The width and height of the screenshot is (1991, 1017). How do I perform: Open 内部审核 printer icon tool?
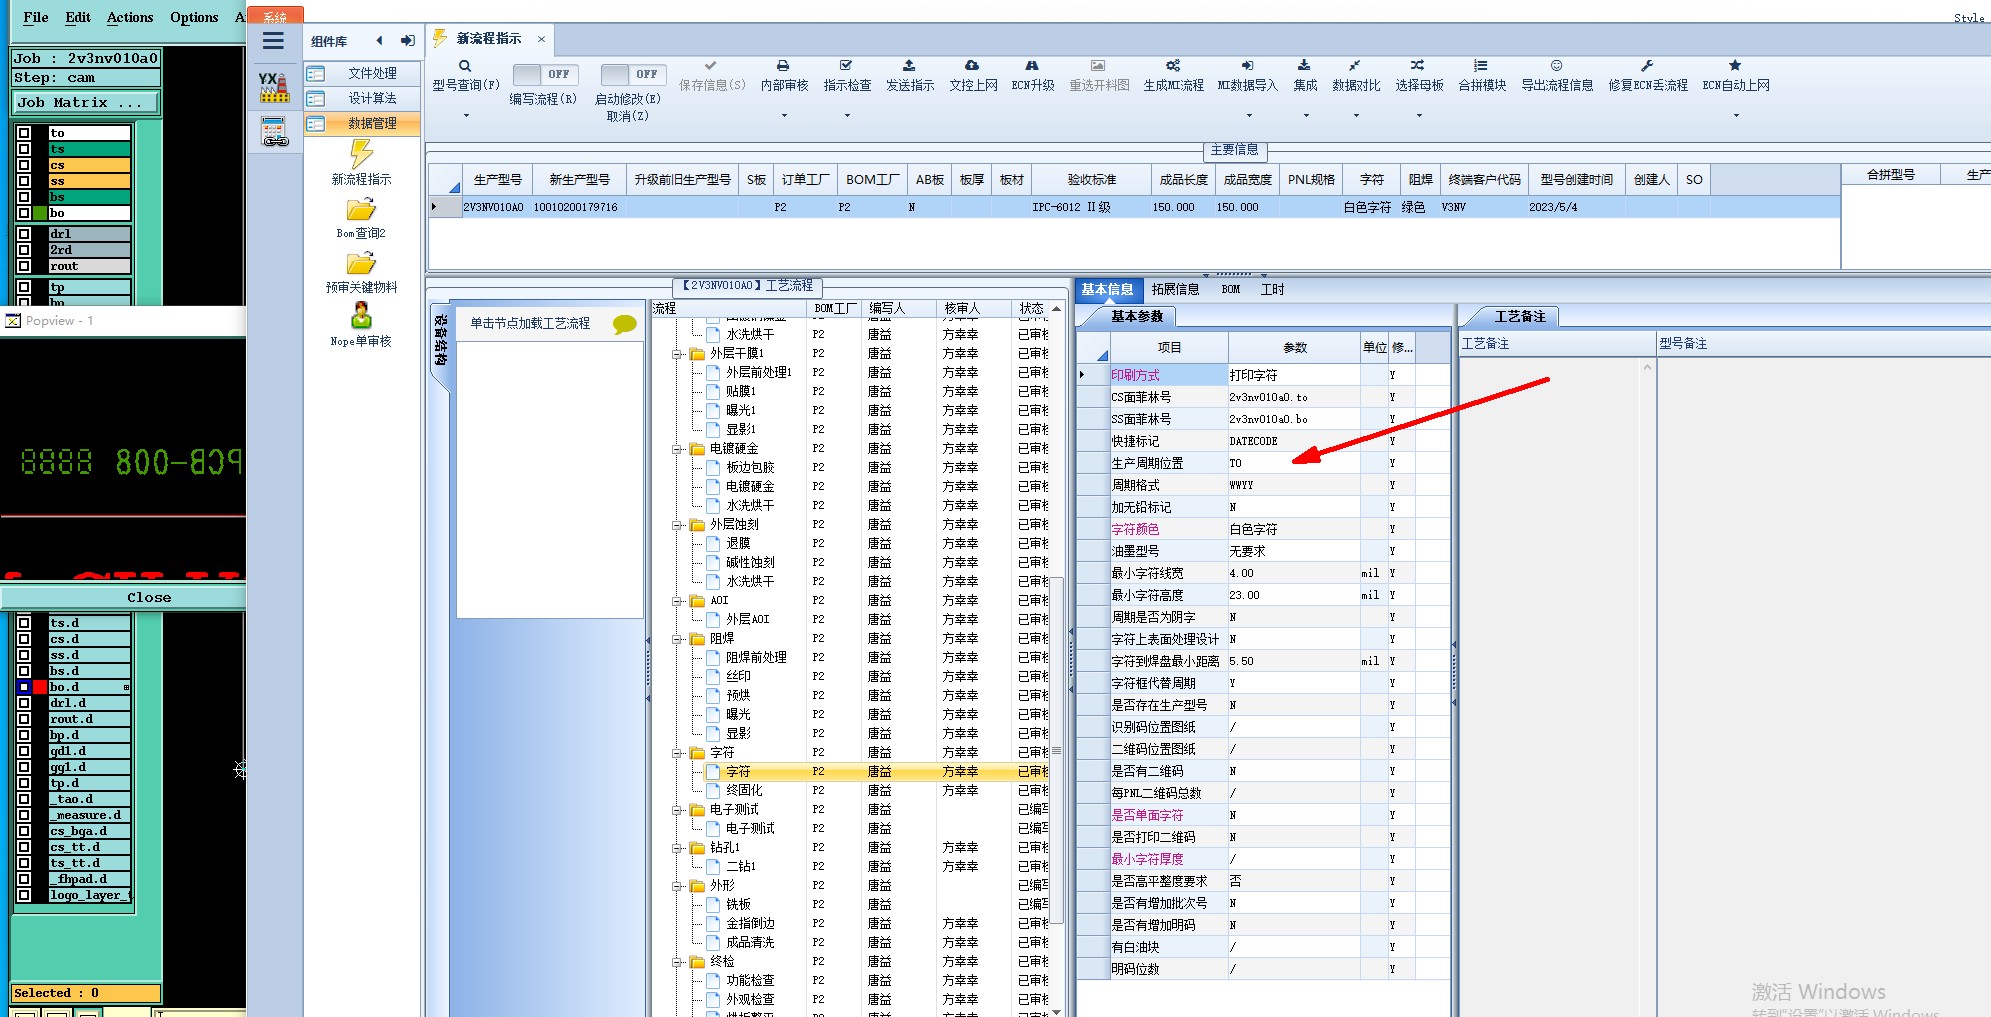[783, 66]
